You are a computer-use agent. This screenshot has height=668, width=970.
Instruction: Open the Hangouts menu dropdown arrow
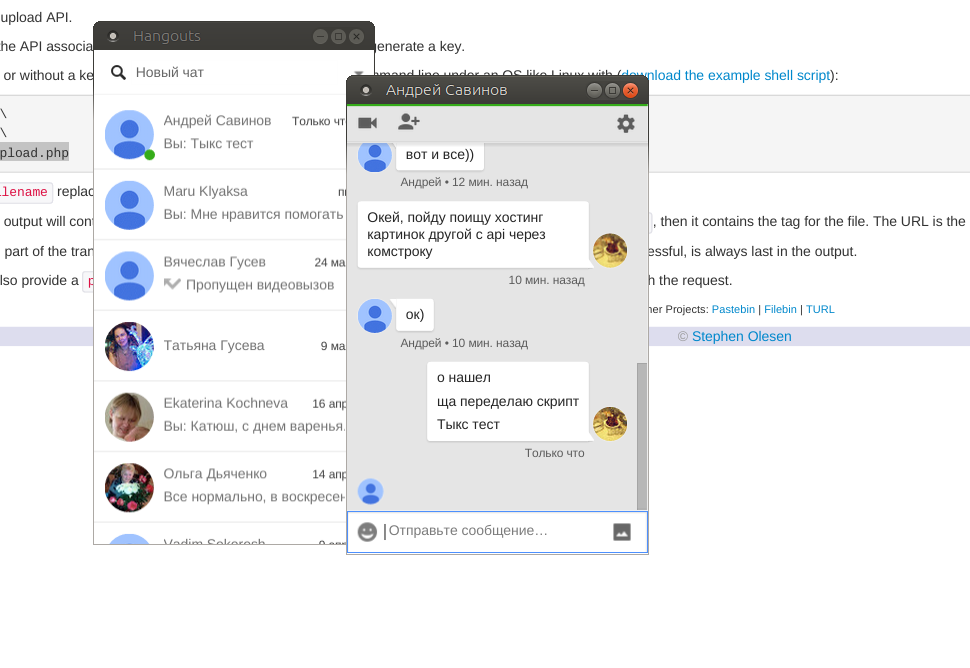(x=358, y=73)
